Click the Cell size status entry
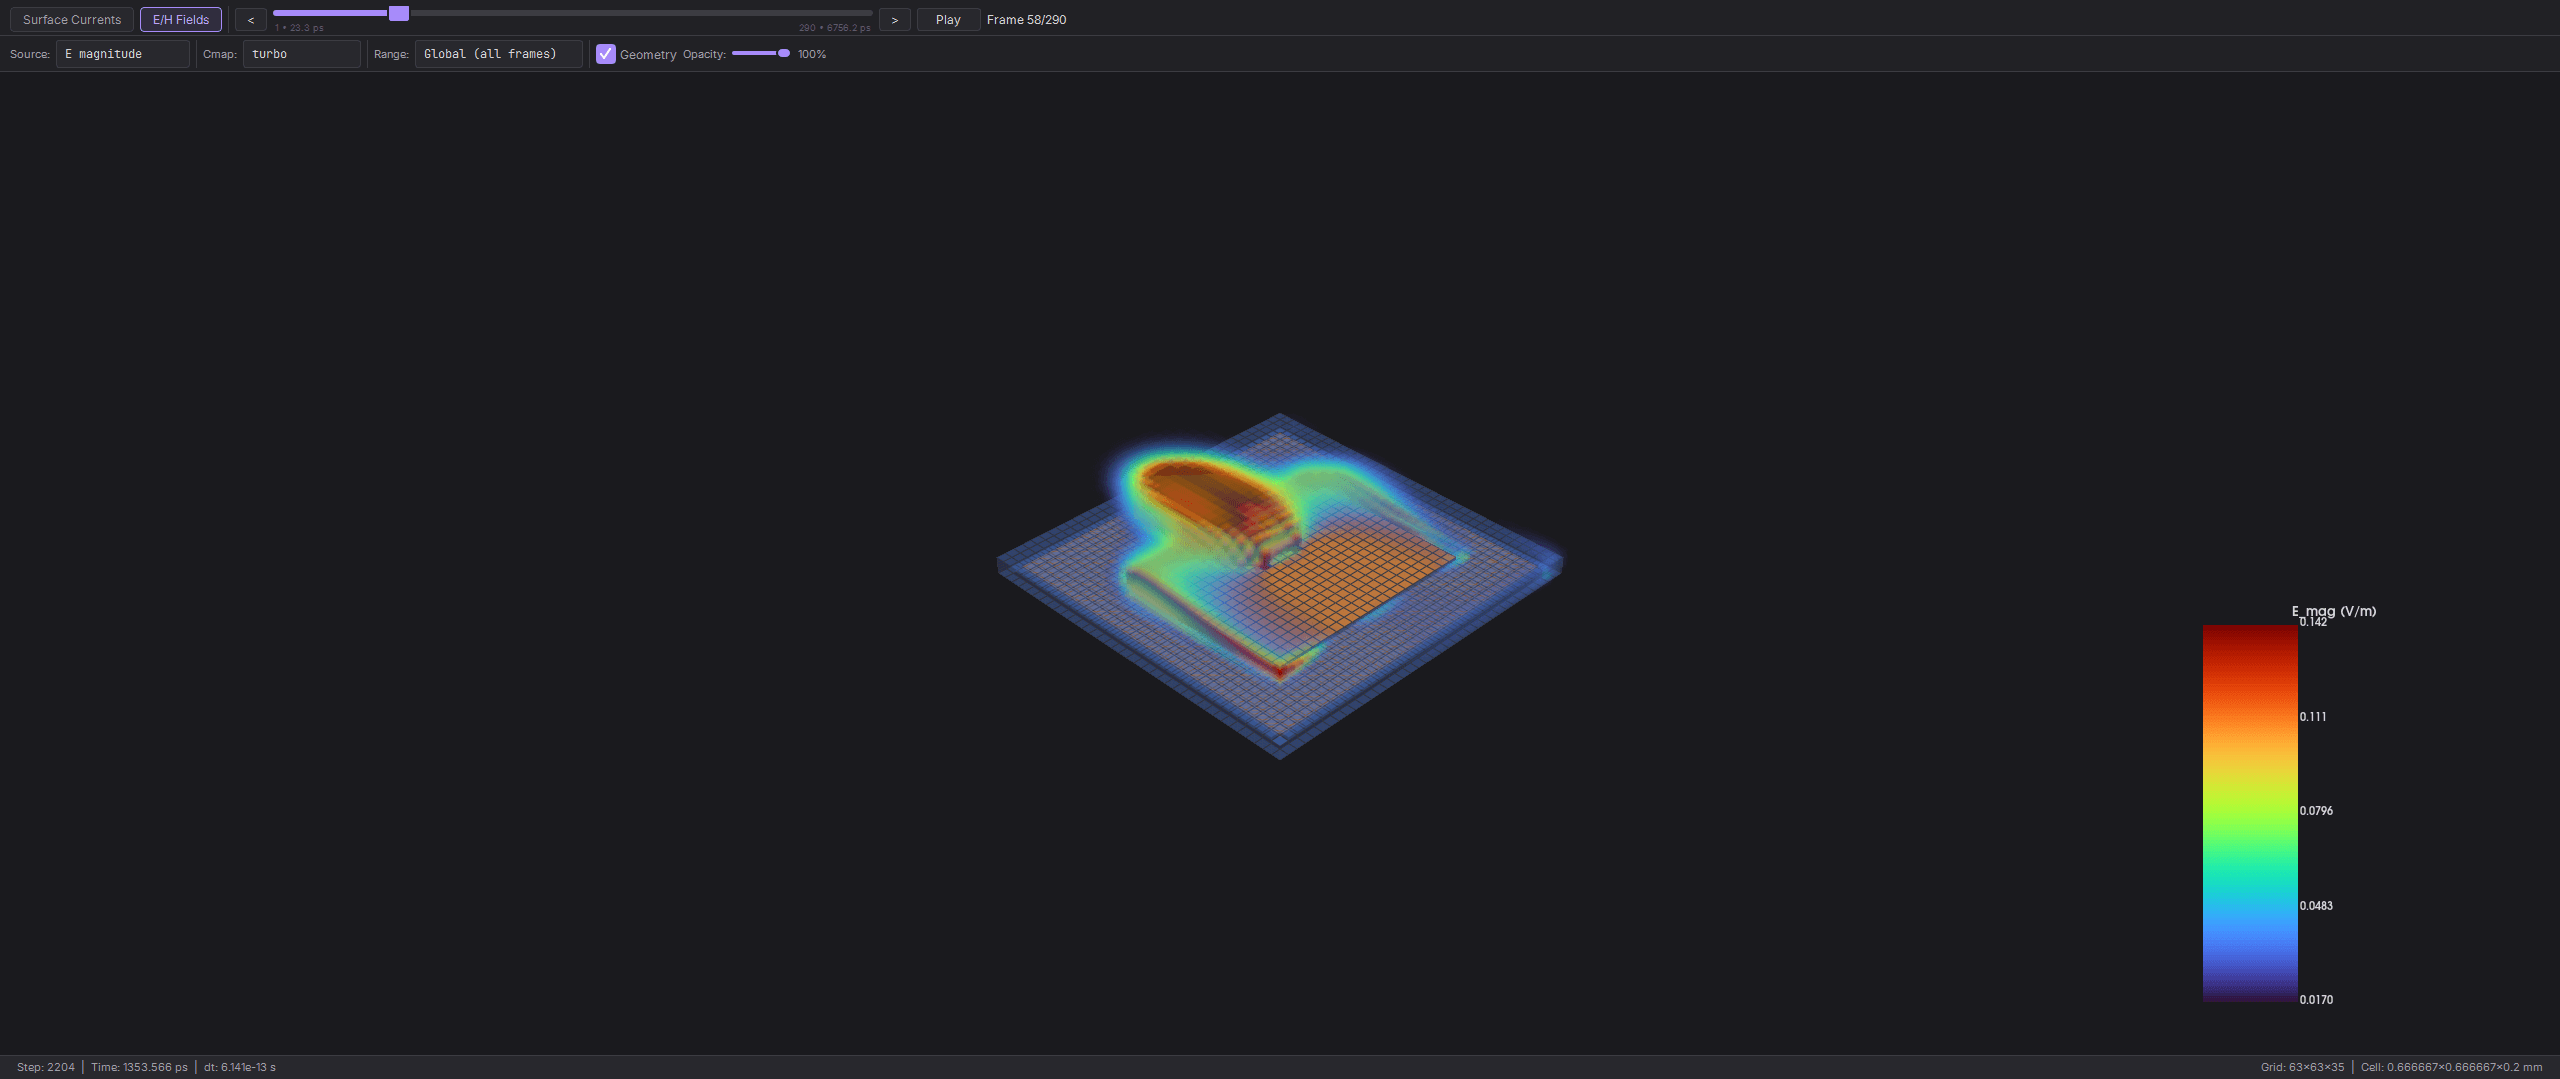Screen dimensions: 2560x1079 coord(2452,1067)
